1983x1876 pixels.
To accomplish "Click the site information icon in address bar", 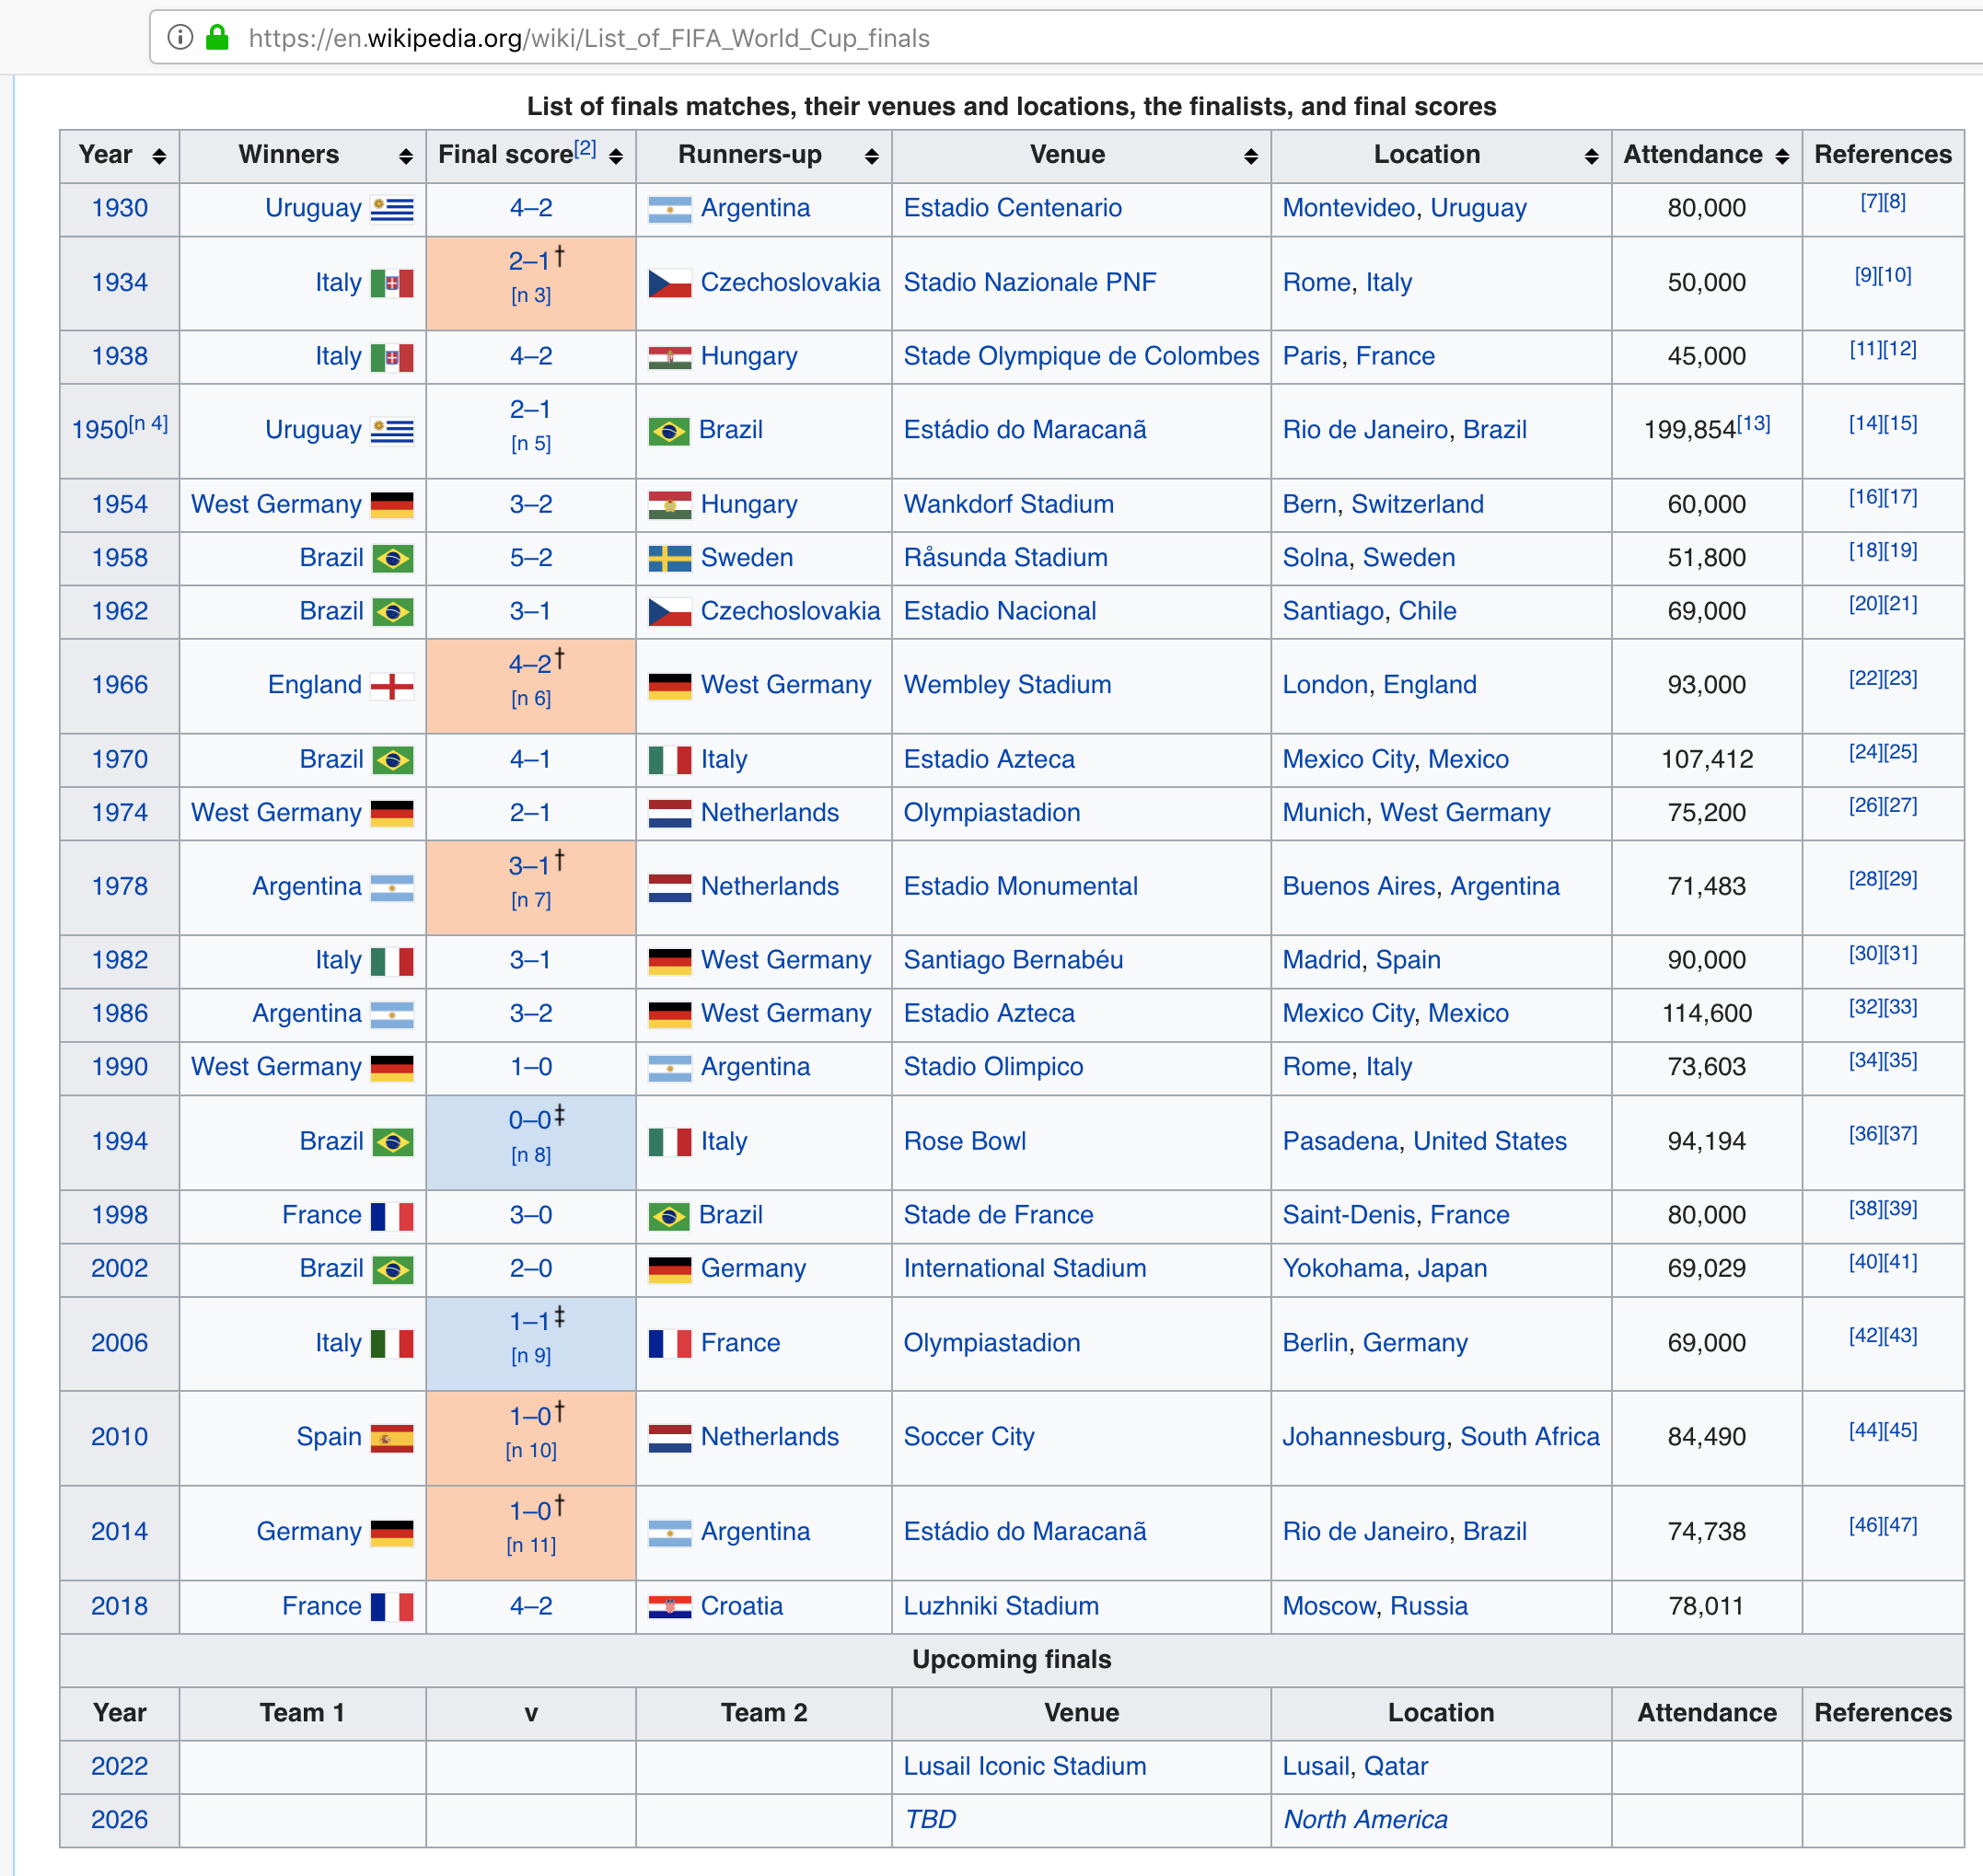I will click(x=180, y=38).
